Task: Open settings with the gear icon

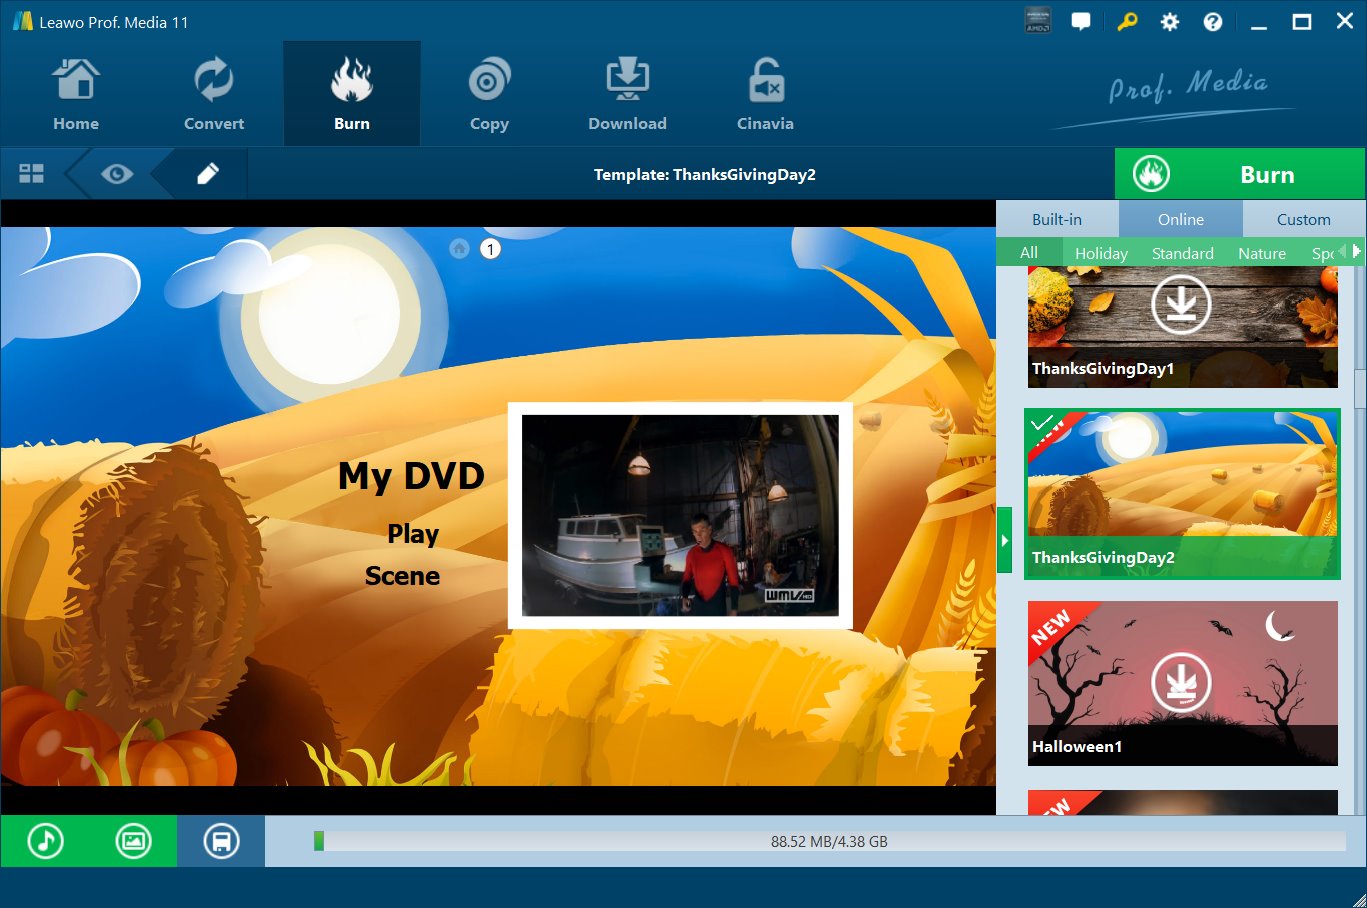Action: pyautogui.click(x=1170, y=22)
